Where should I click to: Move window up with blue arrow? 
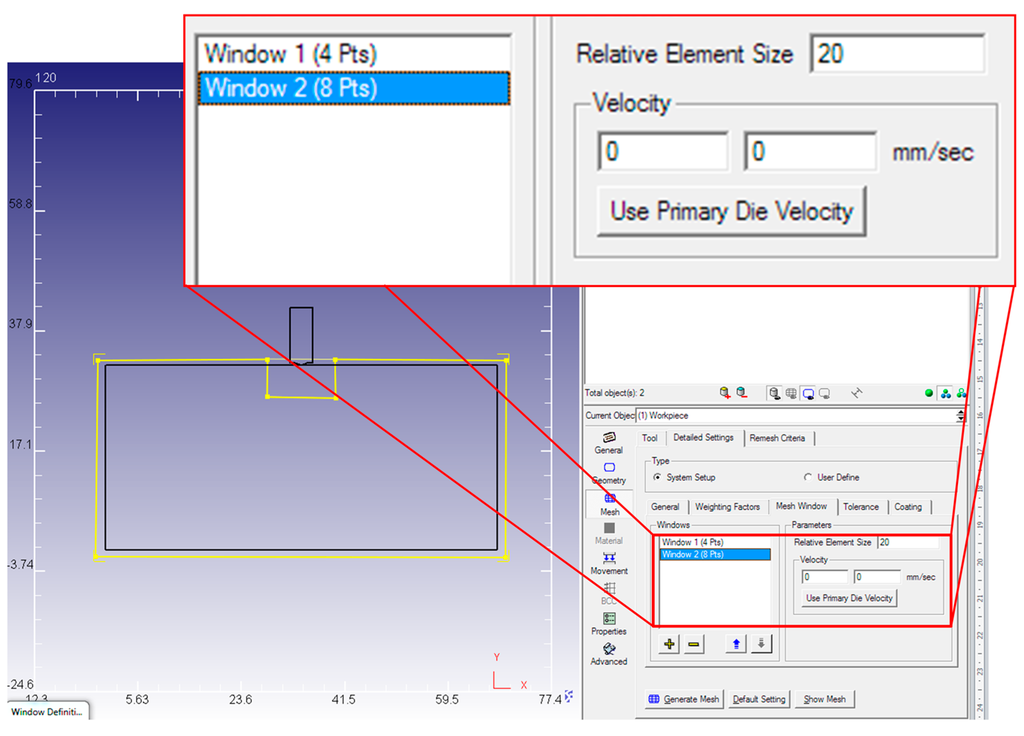tap(736, 645)
